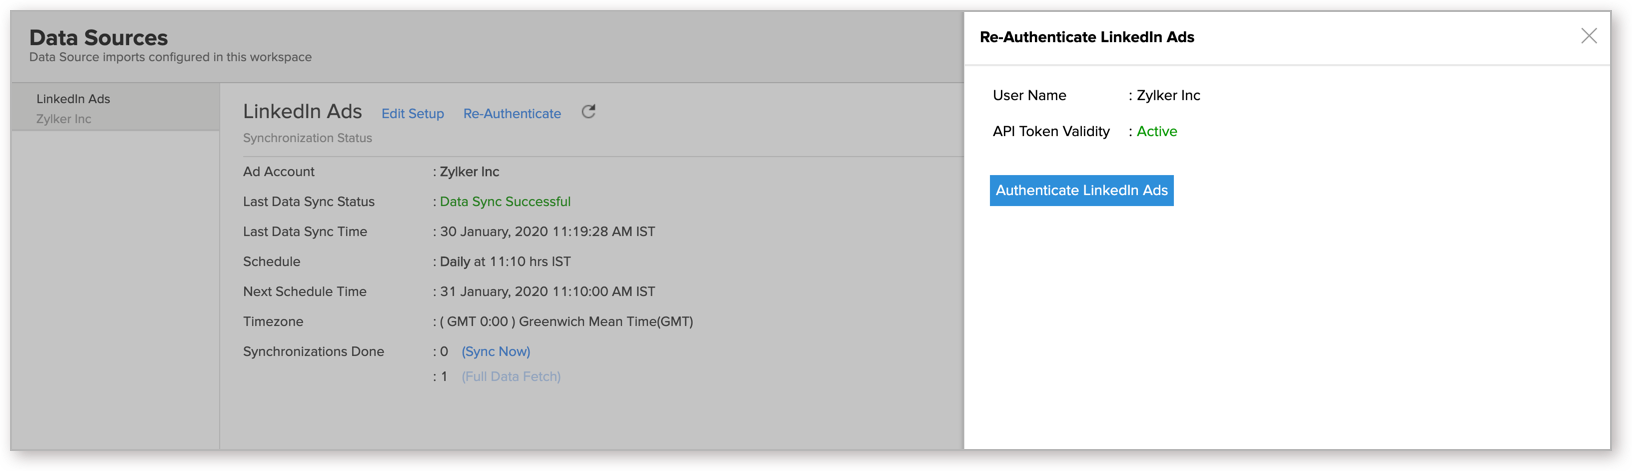Click the Last Data Sync Time value
This screenshot has height=471, width=1632.
[547, 232]
